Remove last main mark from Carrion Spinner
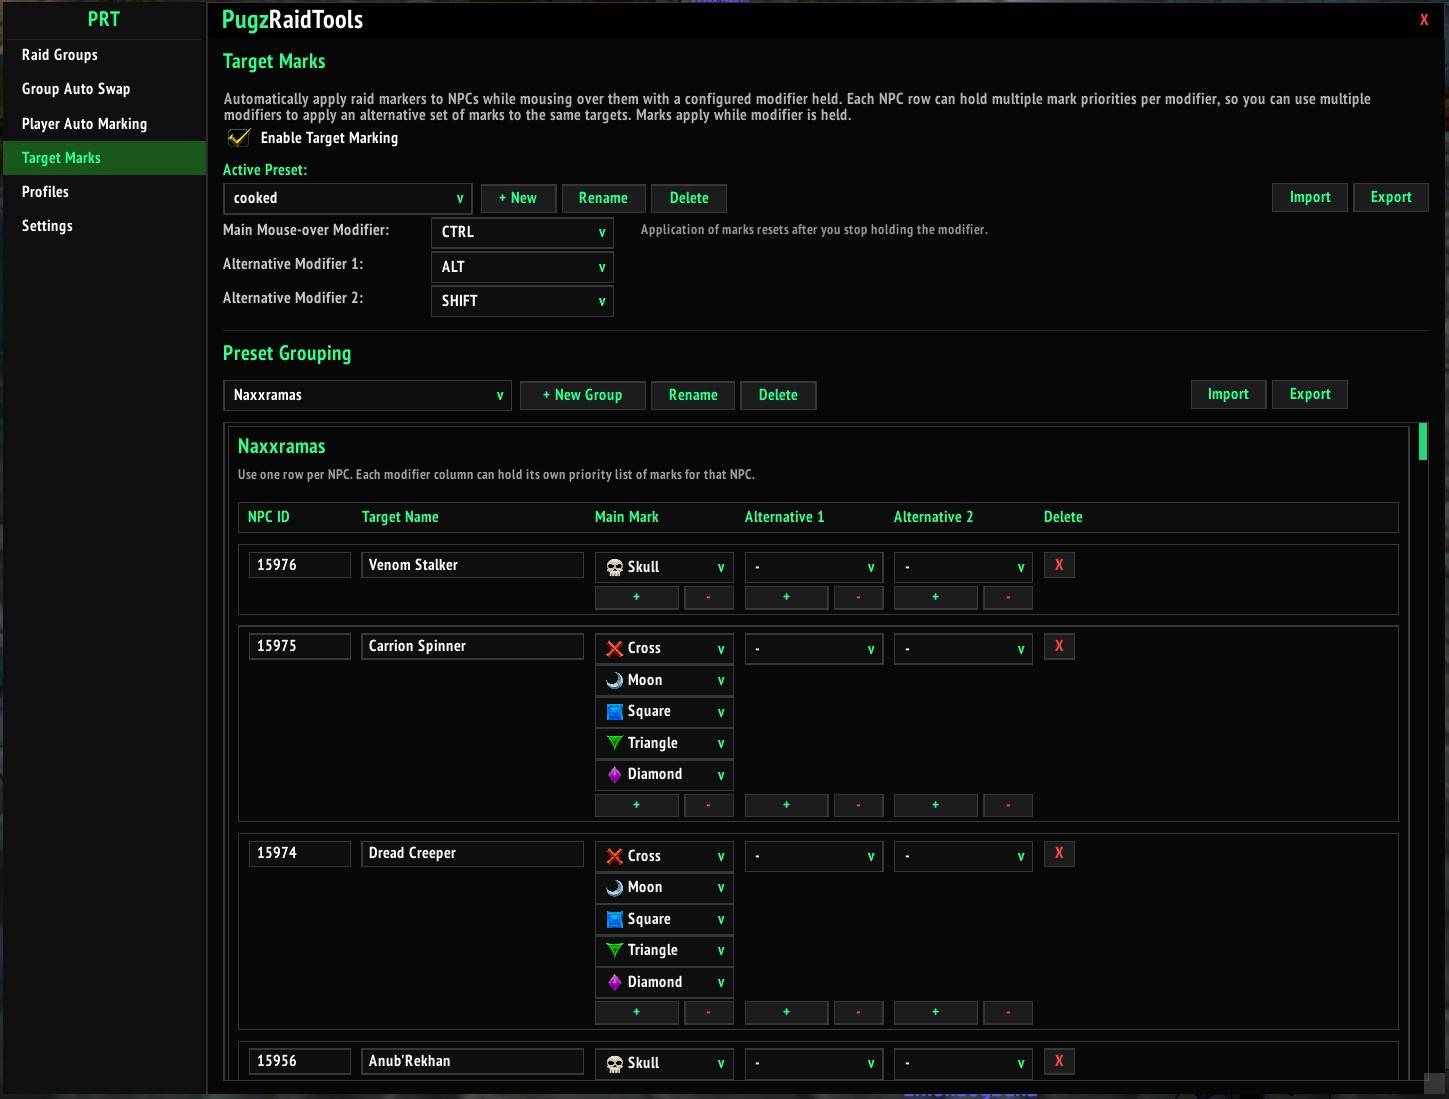 pyautogui.click(x=709, y=805)
